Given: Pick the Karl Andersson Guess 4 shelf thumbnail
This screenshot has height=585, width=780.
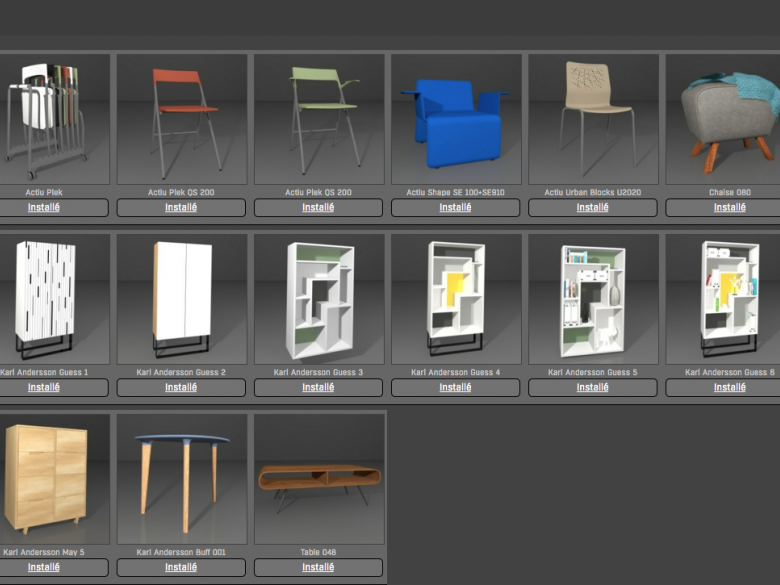Looking at the screenshot, I should click(x=456, y=299).
